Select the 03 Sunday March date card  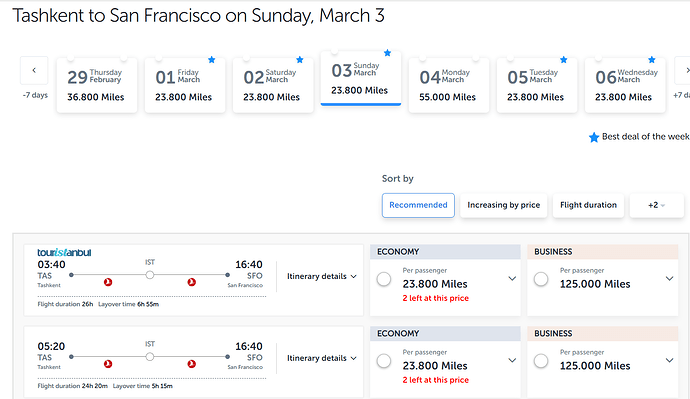click(x=361, y=79)
